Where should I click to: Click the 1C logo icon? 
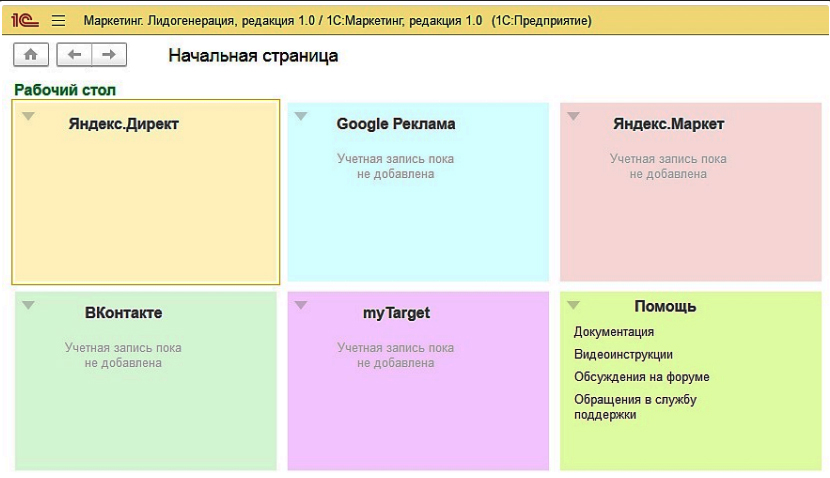click(25, 20)
